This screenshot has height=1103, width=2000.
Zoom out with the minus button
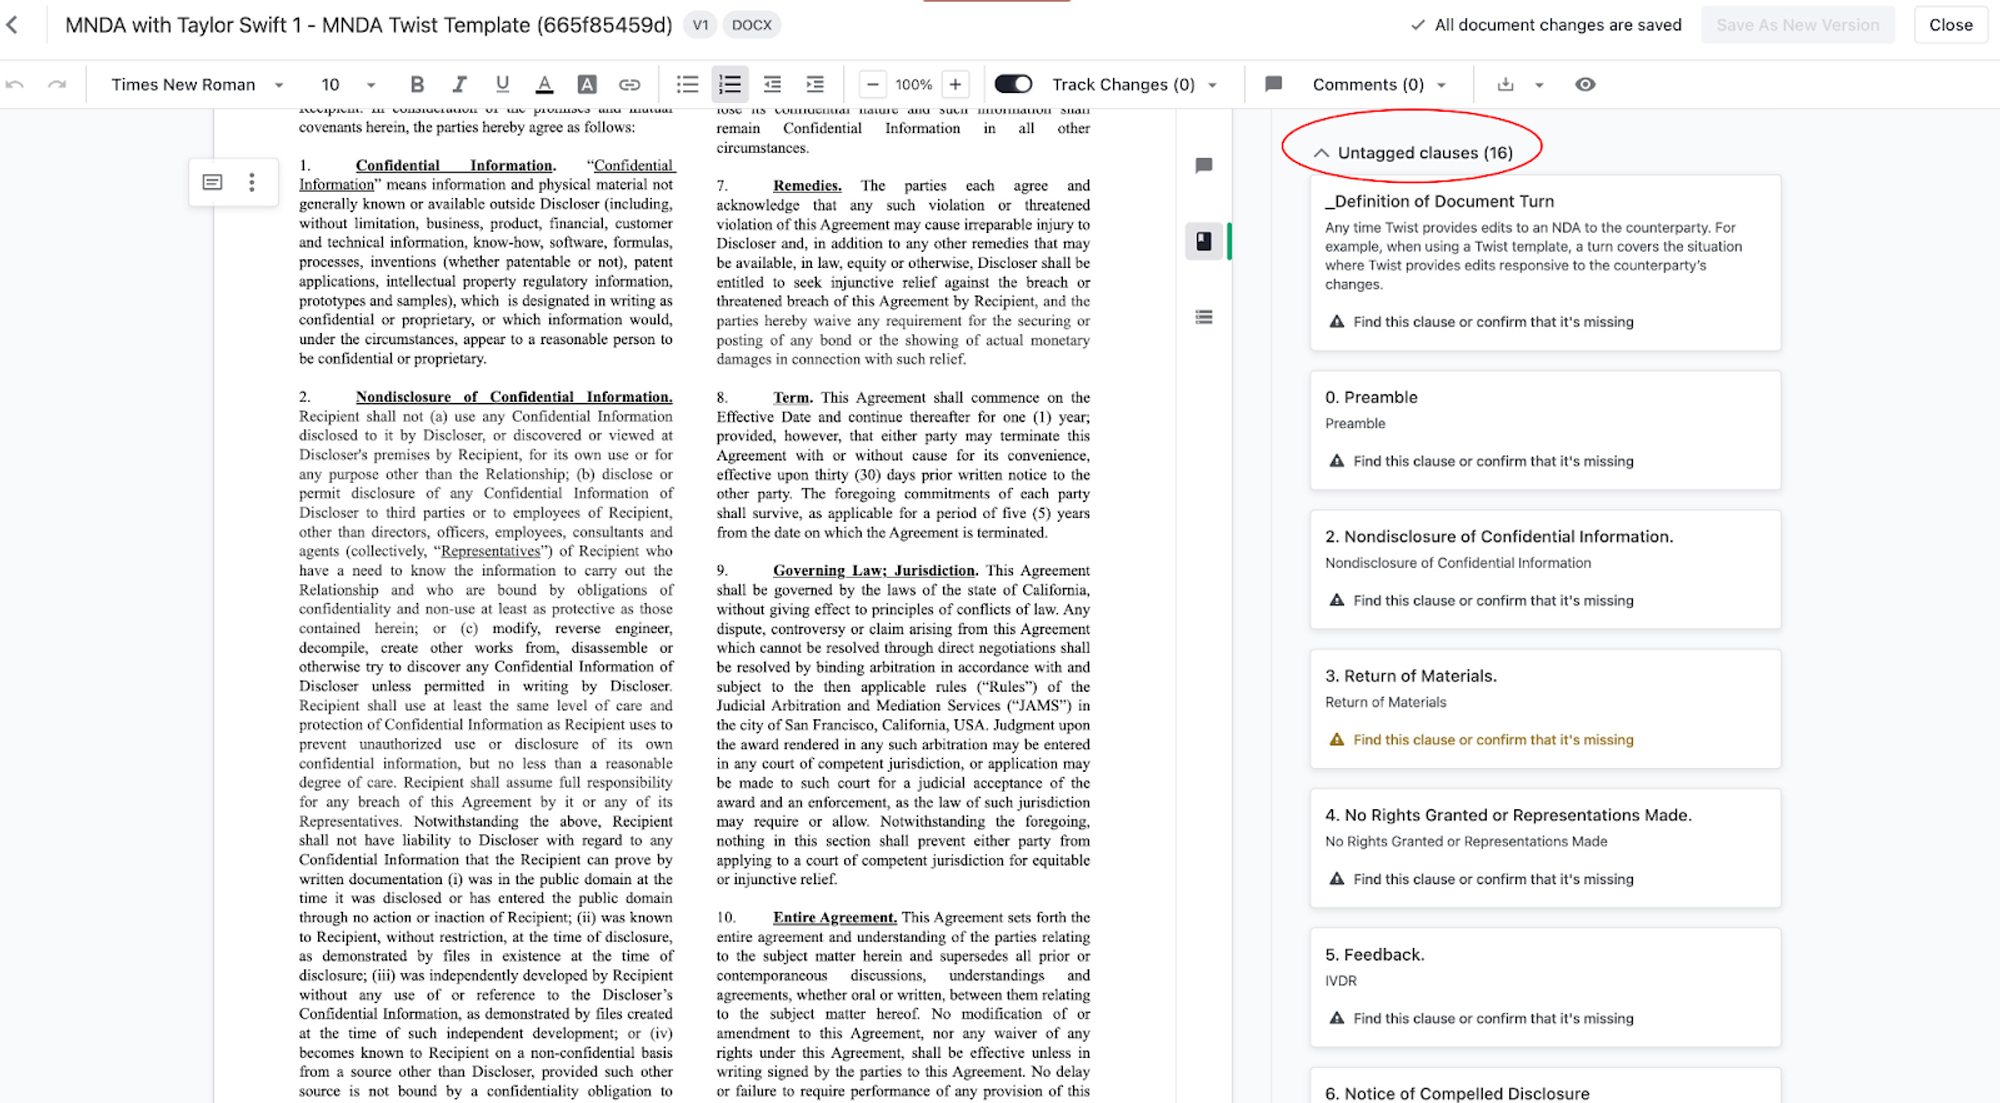pyautogui.click(x=872, y=85)
